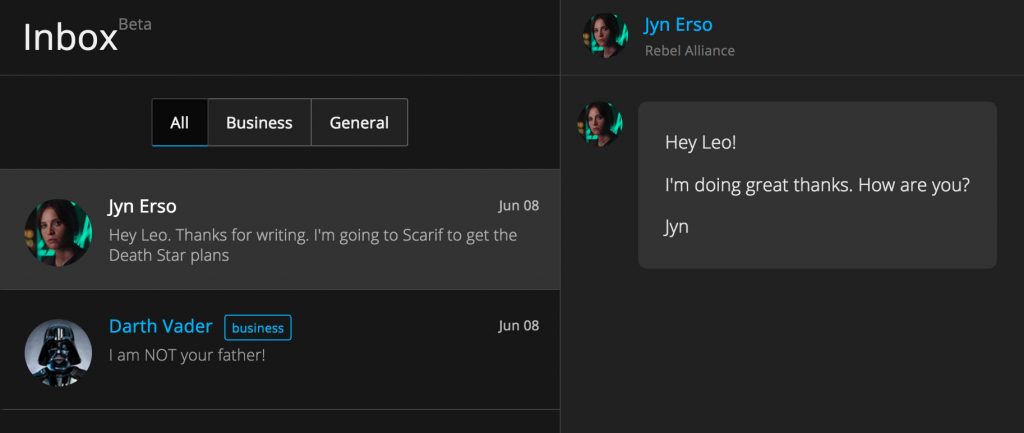Image resolution: width=1024 pixels, height=433 pixels.
Task: Click the business tag on Darth Vader's message
Action: [258, 328]
